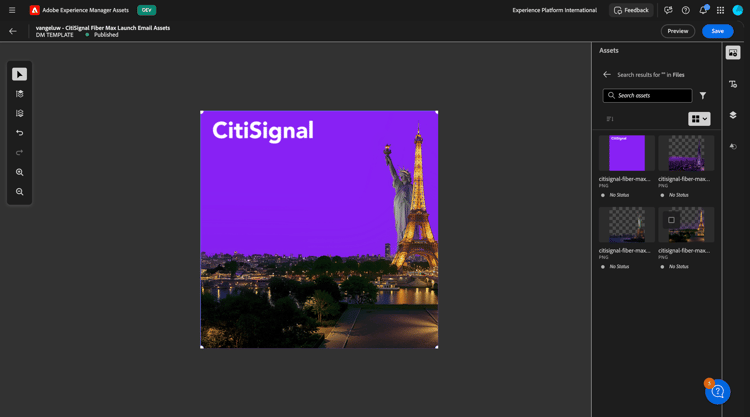Viewport: 750px width, 417px height.
Task: Click Adobe Experience Manager Assets title
Action: pyautogui.click(x=86, y=10)
